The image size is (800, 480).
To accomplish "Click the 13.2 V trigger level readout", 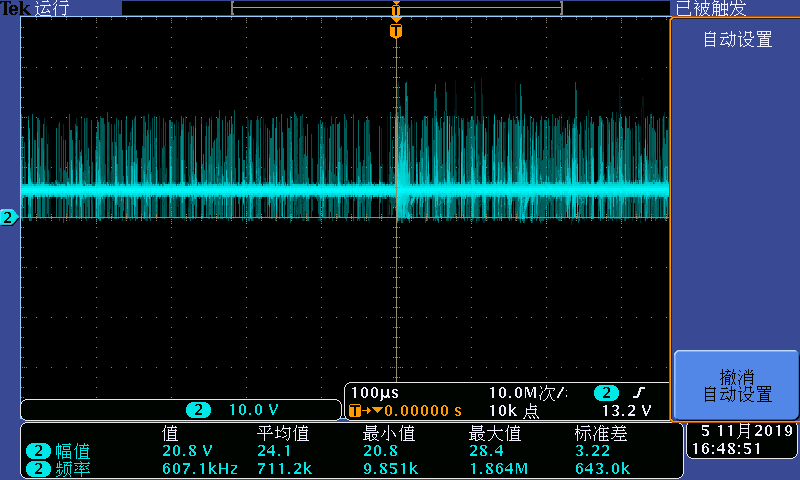I will 627,411.
